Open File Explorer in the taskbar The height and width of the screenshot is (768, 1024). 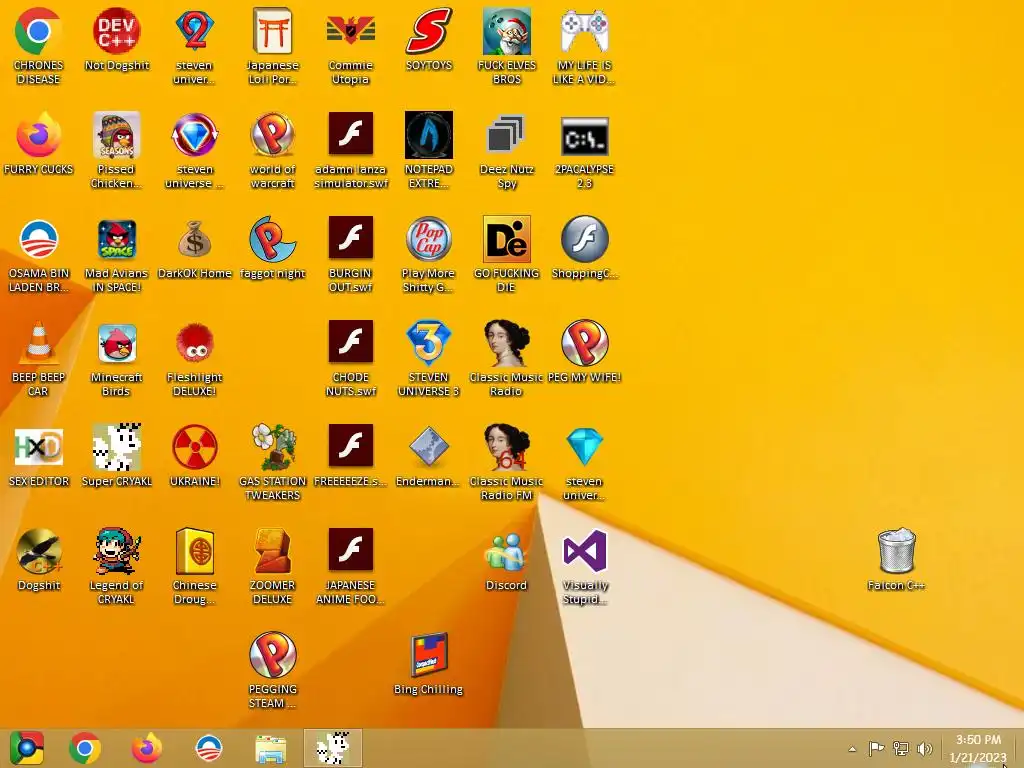270,748
